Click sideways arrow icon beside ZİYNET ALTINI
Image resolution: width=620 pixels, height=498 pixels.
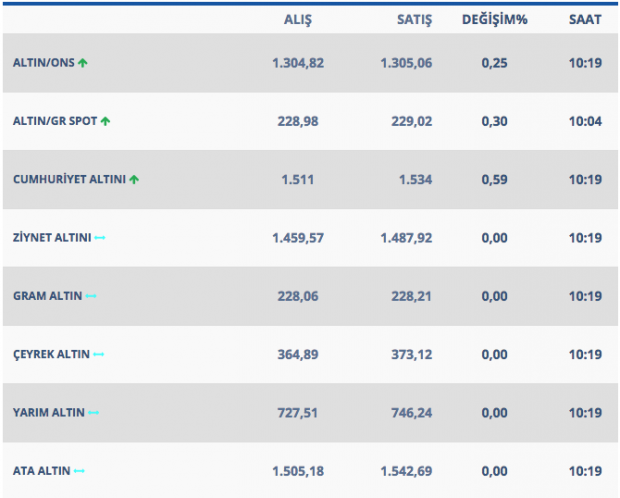pos(100,238)
